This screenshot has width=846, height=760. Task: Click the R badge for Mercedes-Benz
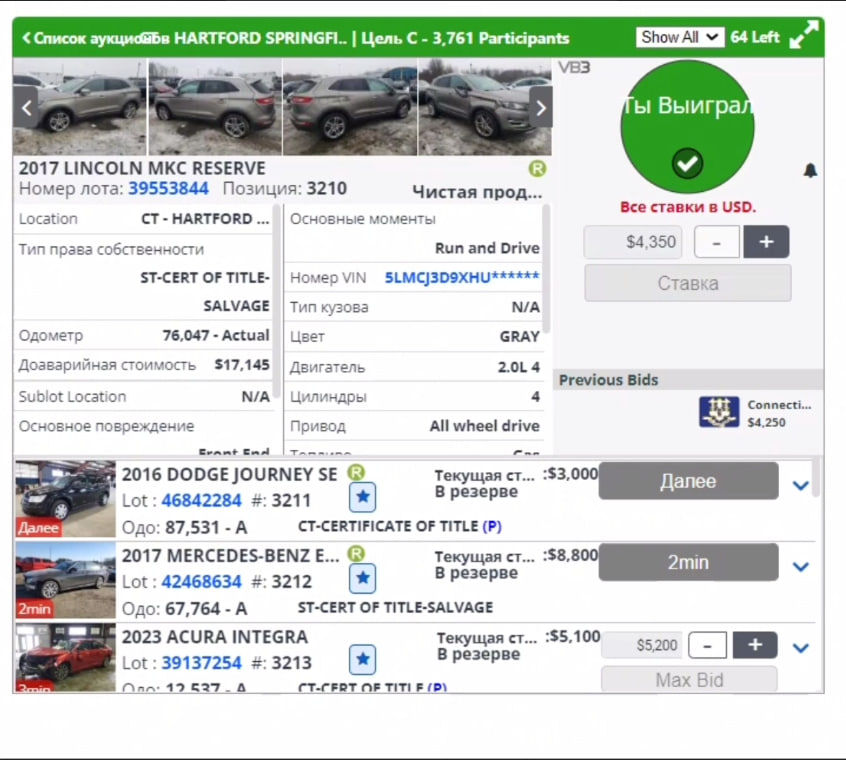(x=356, y=554)
